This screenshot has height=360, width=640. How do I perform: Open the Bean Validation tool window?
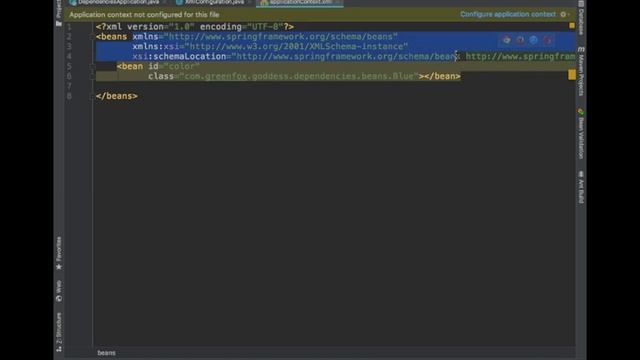pos(581,133)
